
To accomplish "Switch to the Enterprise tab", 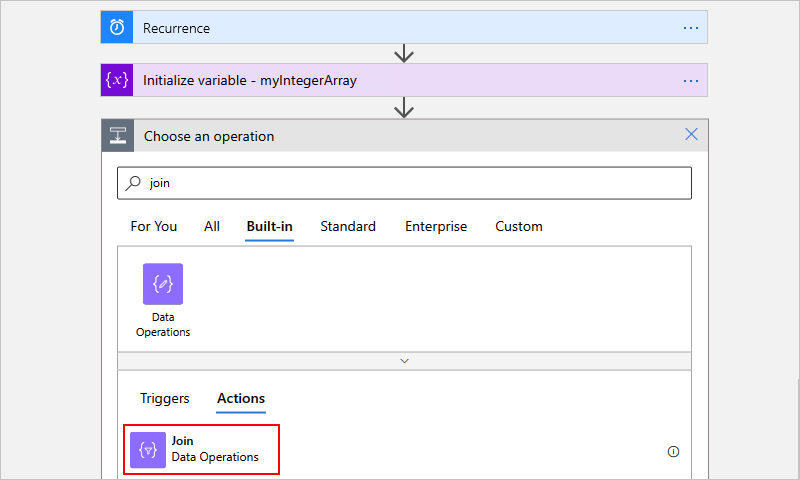I will coord(435,227).
